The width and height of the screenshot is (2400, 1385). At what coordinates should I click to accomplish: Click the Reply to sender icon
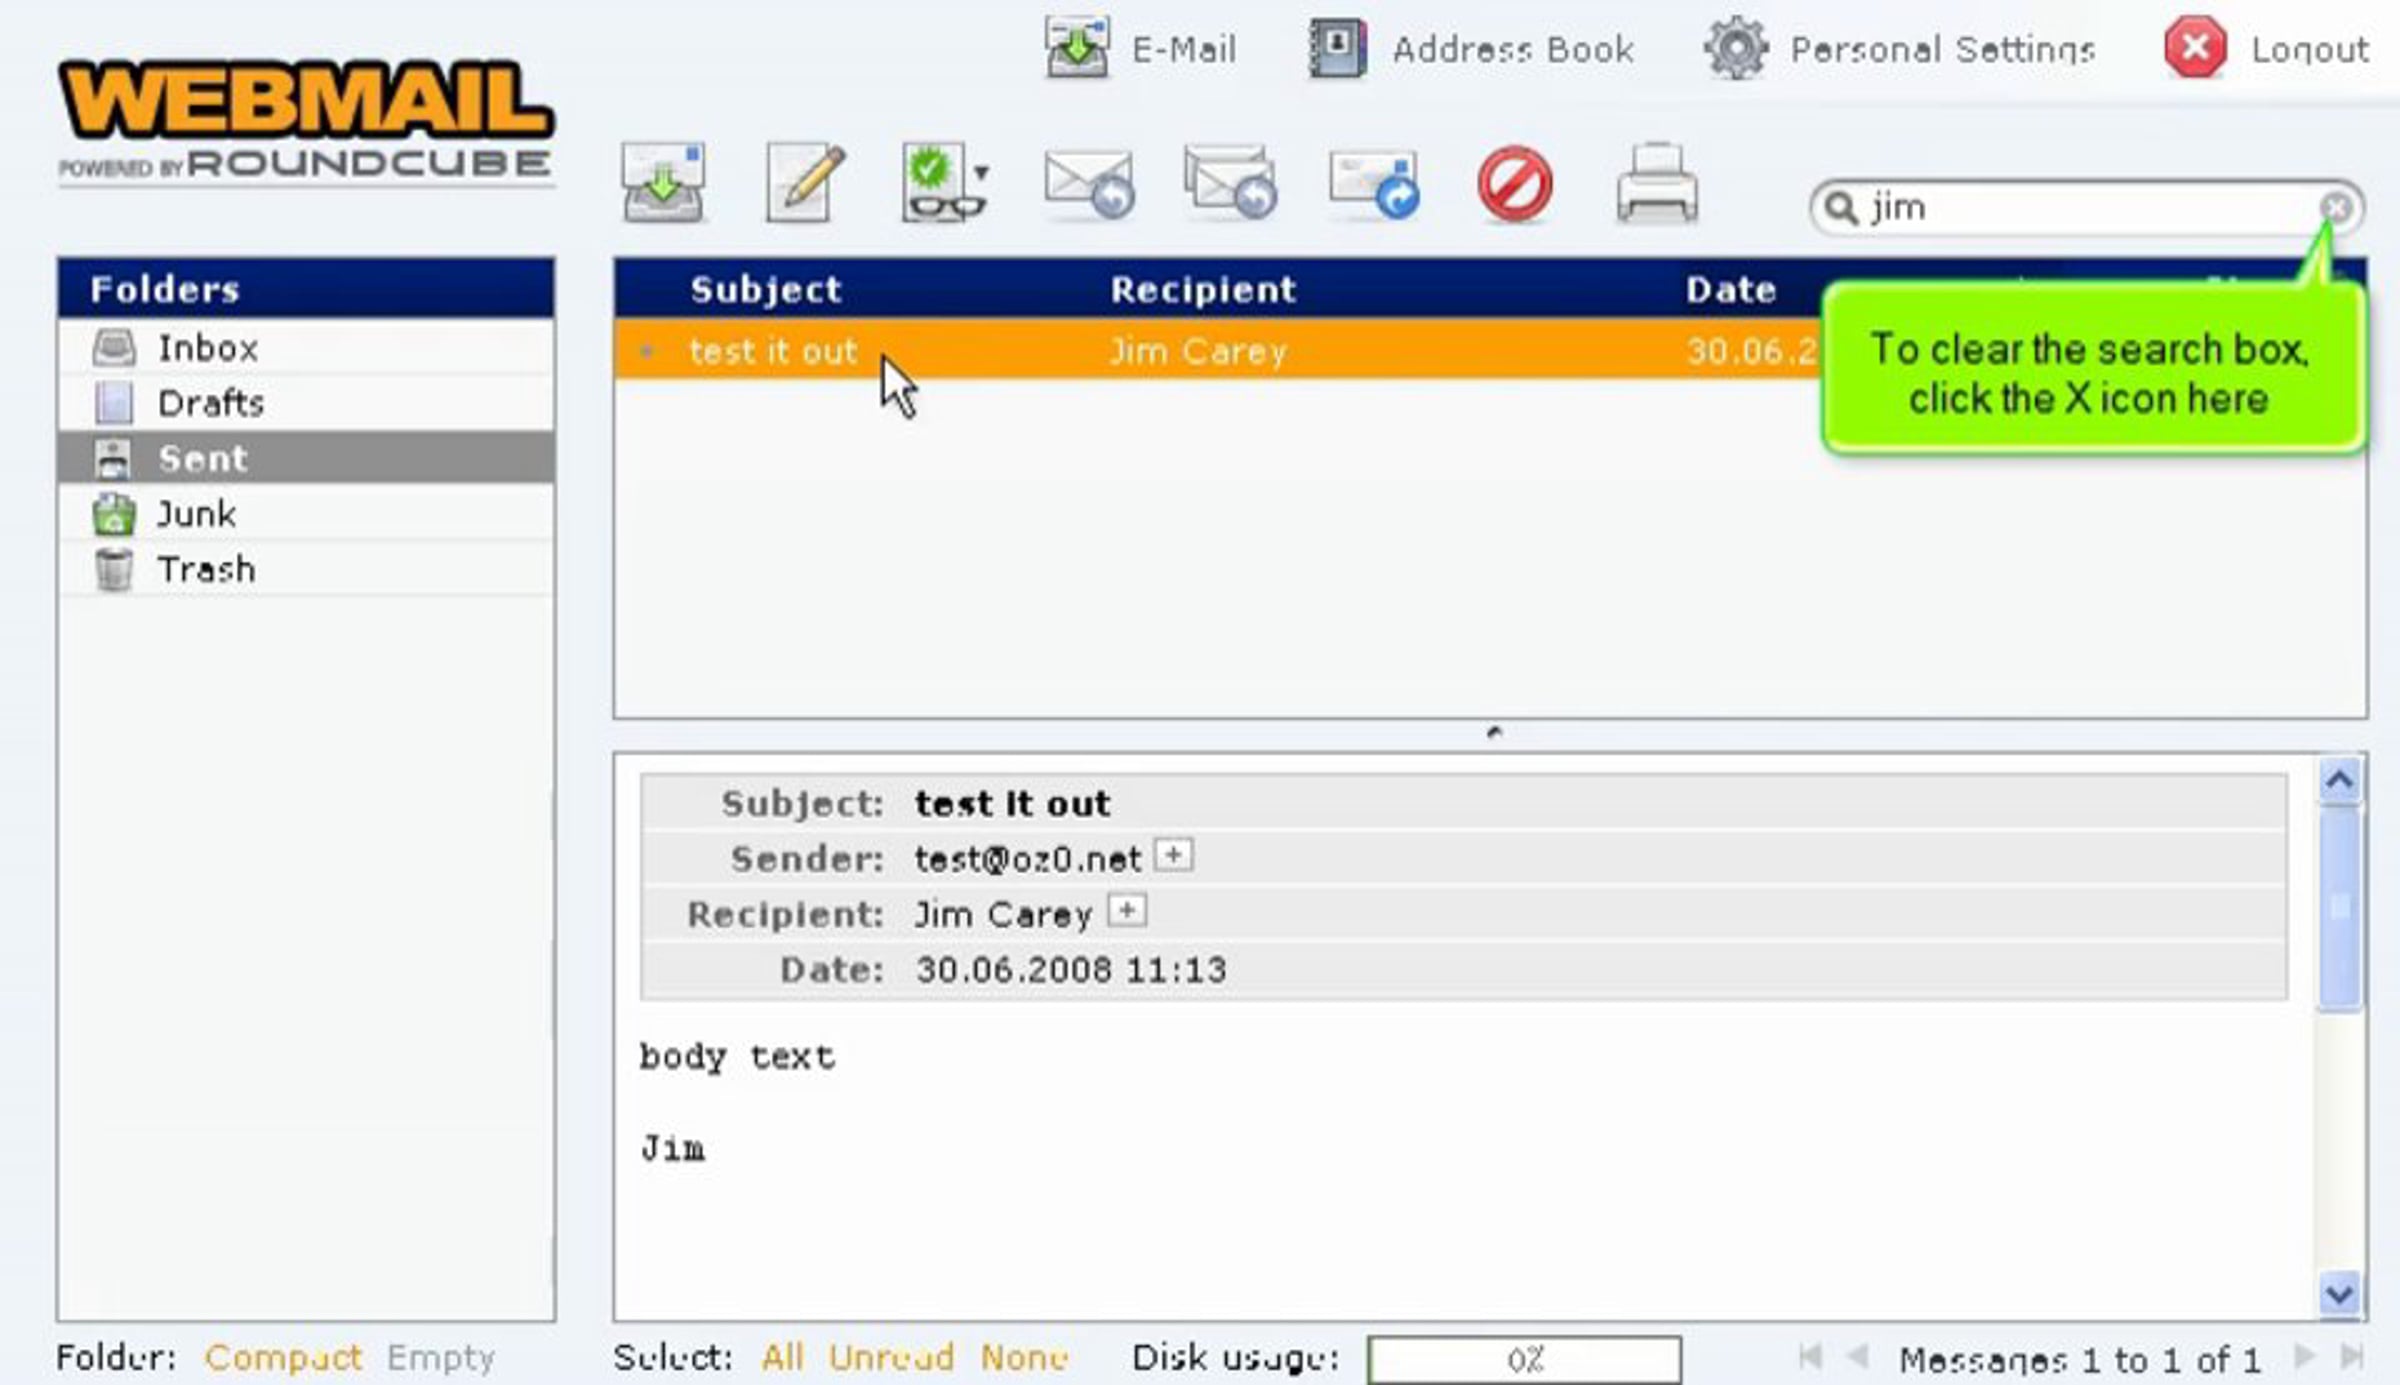1088,183
